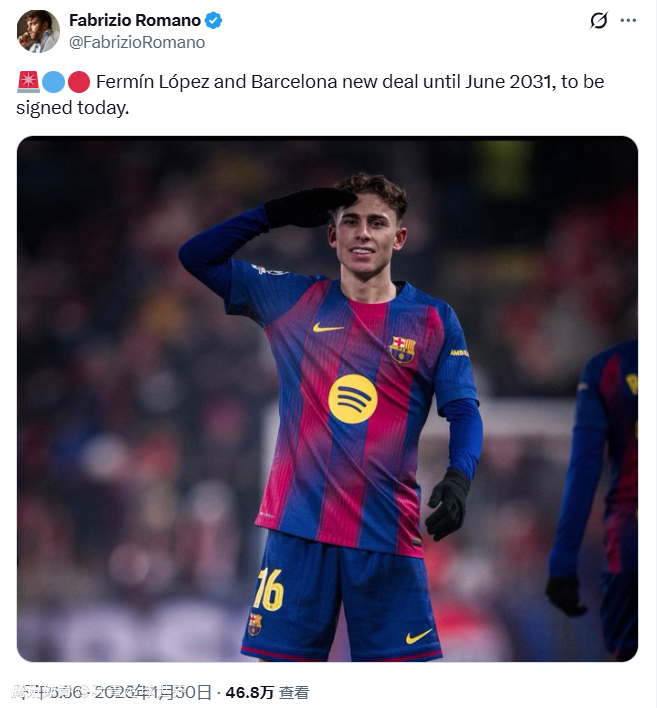657x708 pixels.
Task: Open Fabrizio Romano's profile avatar
Action: point(38,31)
